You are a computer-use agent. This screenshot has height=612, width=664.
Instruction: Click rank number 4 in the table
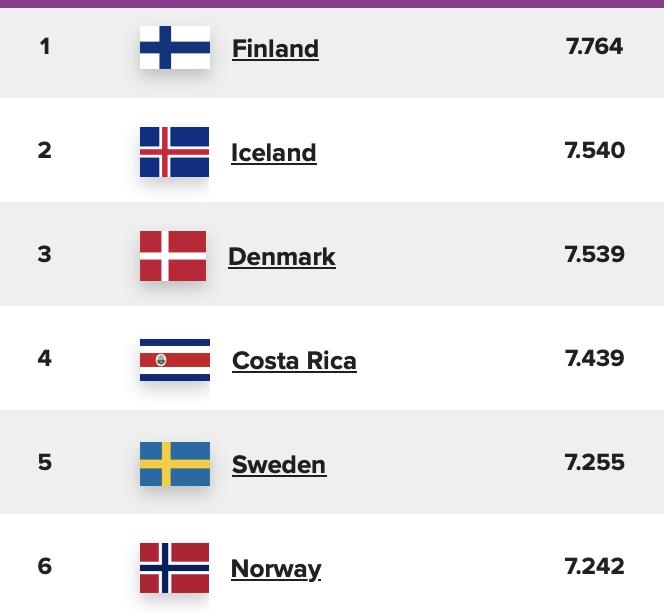click(x=44, y=358)
